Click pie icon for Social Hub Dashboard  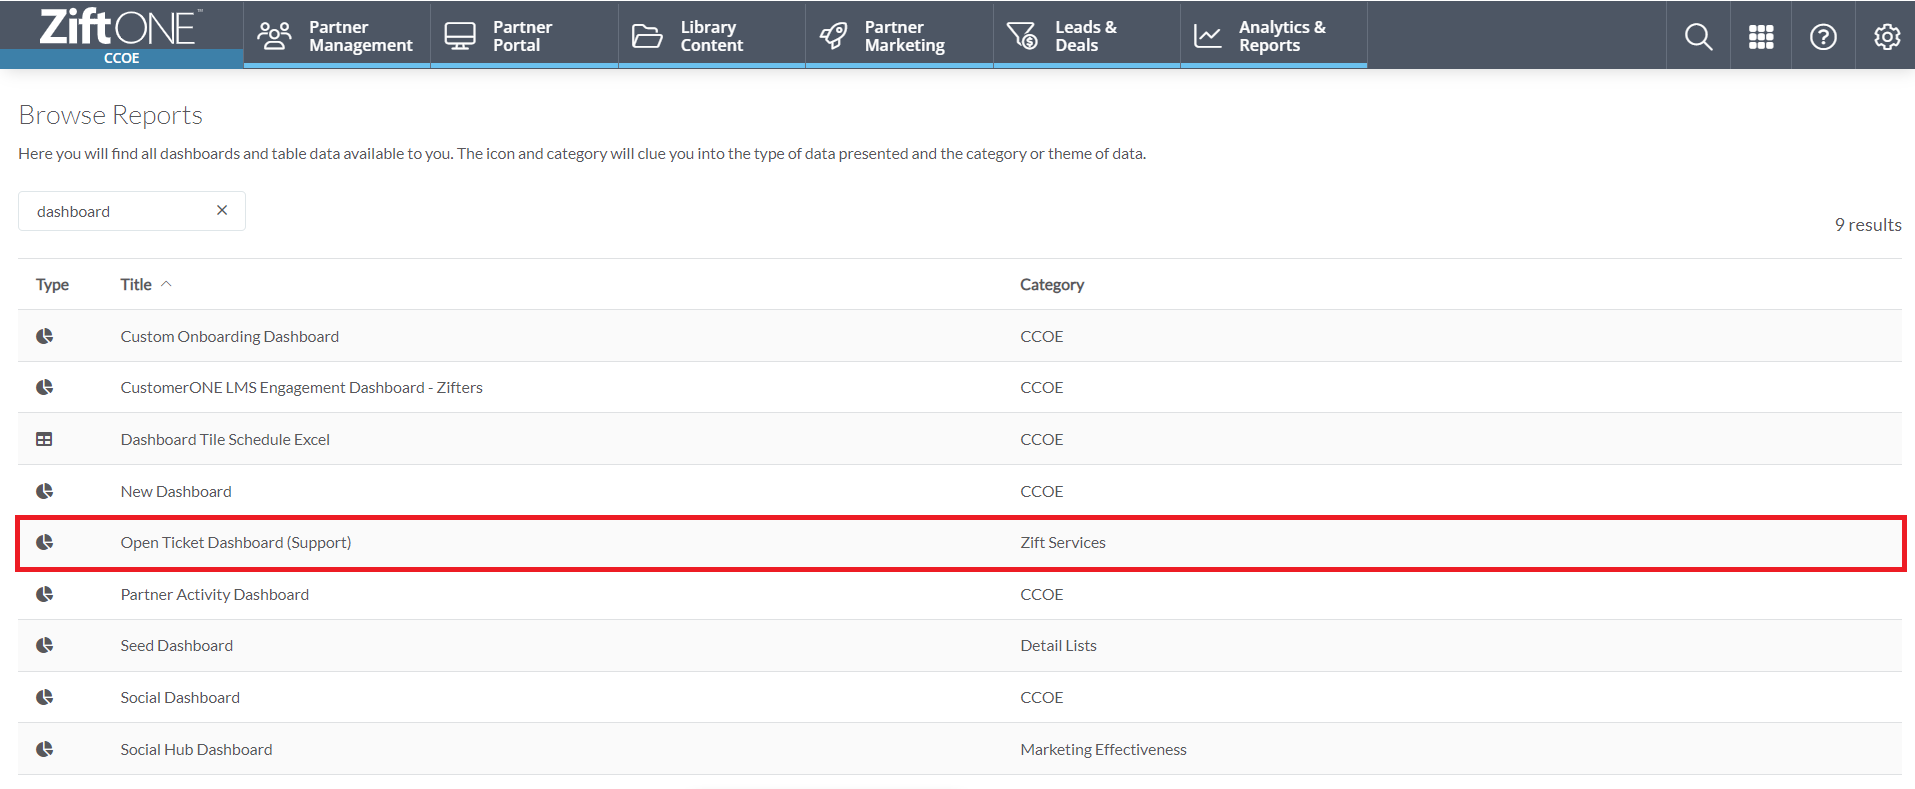(44, 749)
